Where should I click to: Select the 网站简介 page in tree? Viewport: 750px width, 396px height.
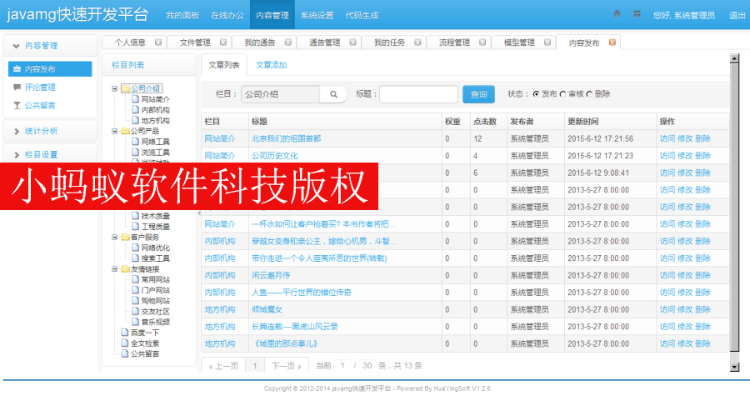[155, 99]
